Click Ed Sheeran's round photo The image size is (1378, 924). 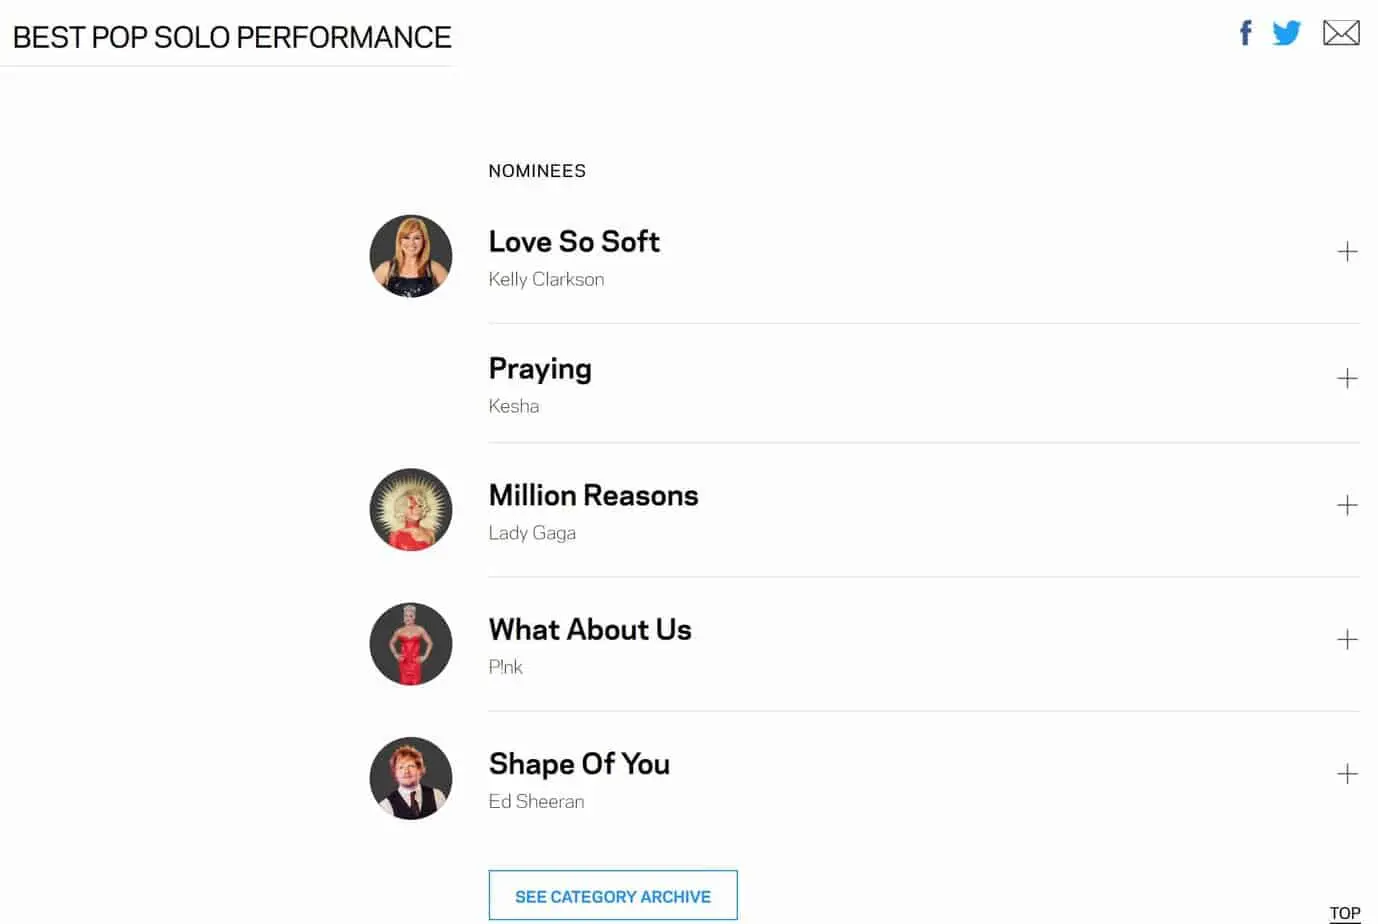pyautogui.click(x=411, y=778)
